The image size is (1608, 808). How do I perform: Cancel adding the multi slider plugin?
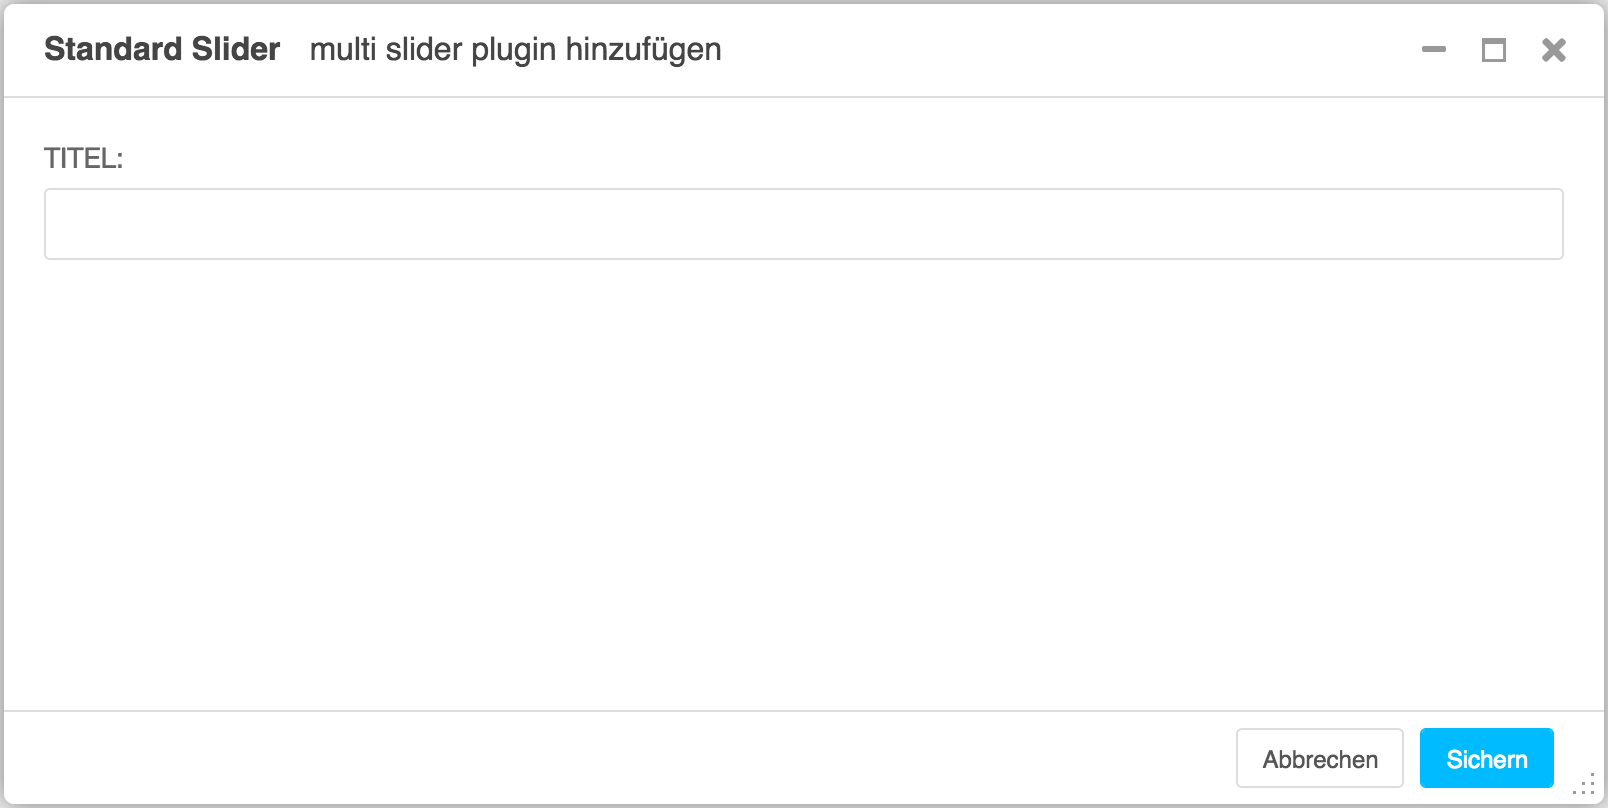click(1320, 759)
